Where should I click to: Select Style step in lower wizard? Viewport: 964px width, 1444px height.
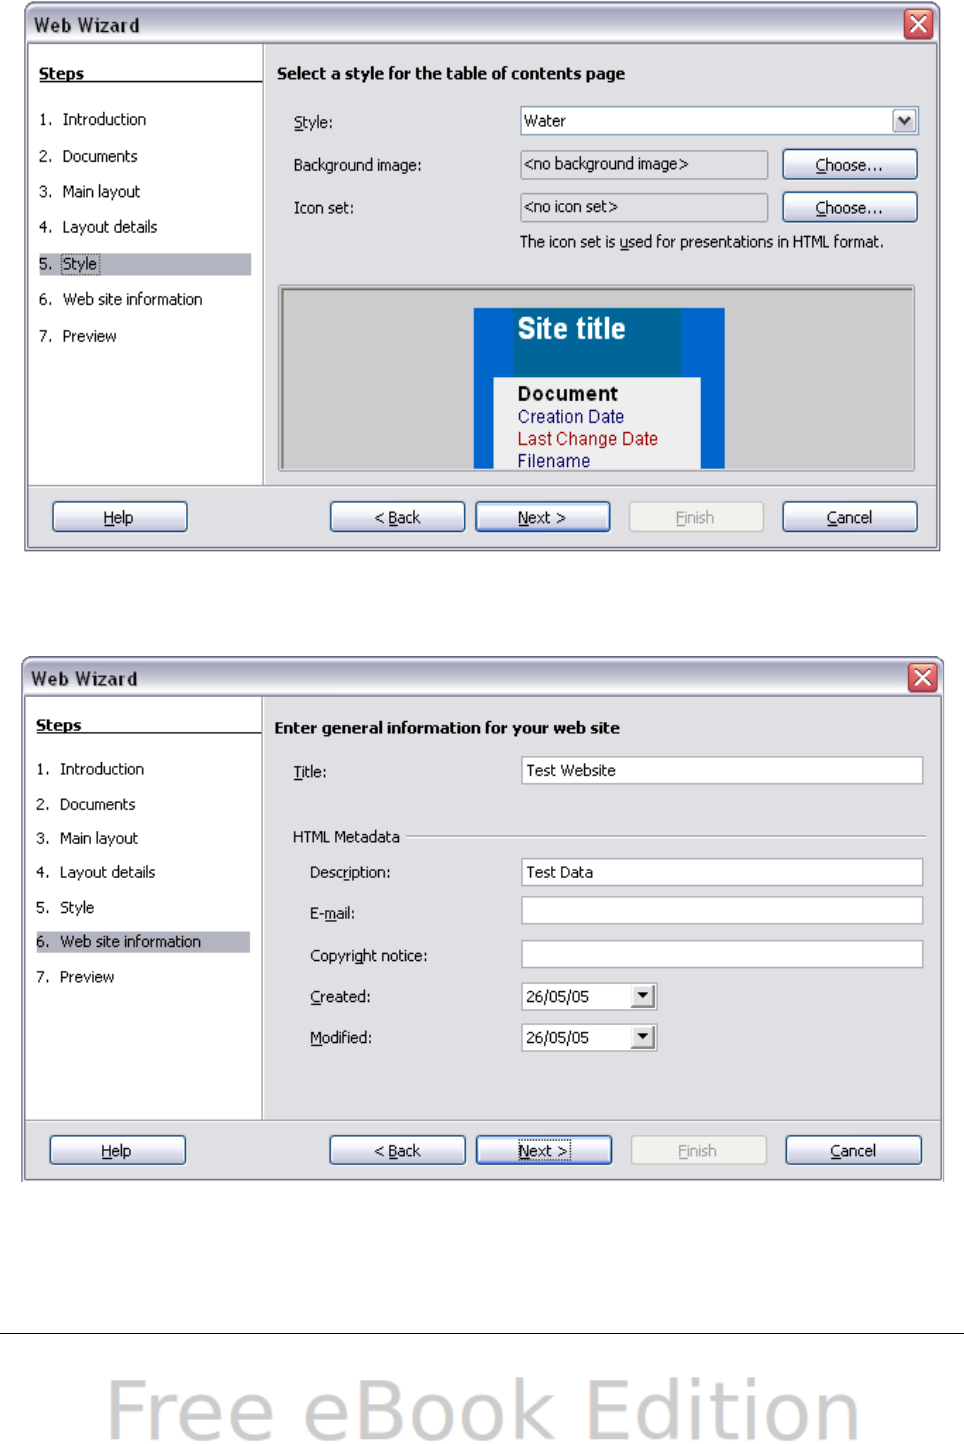tap(76, 907)
